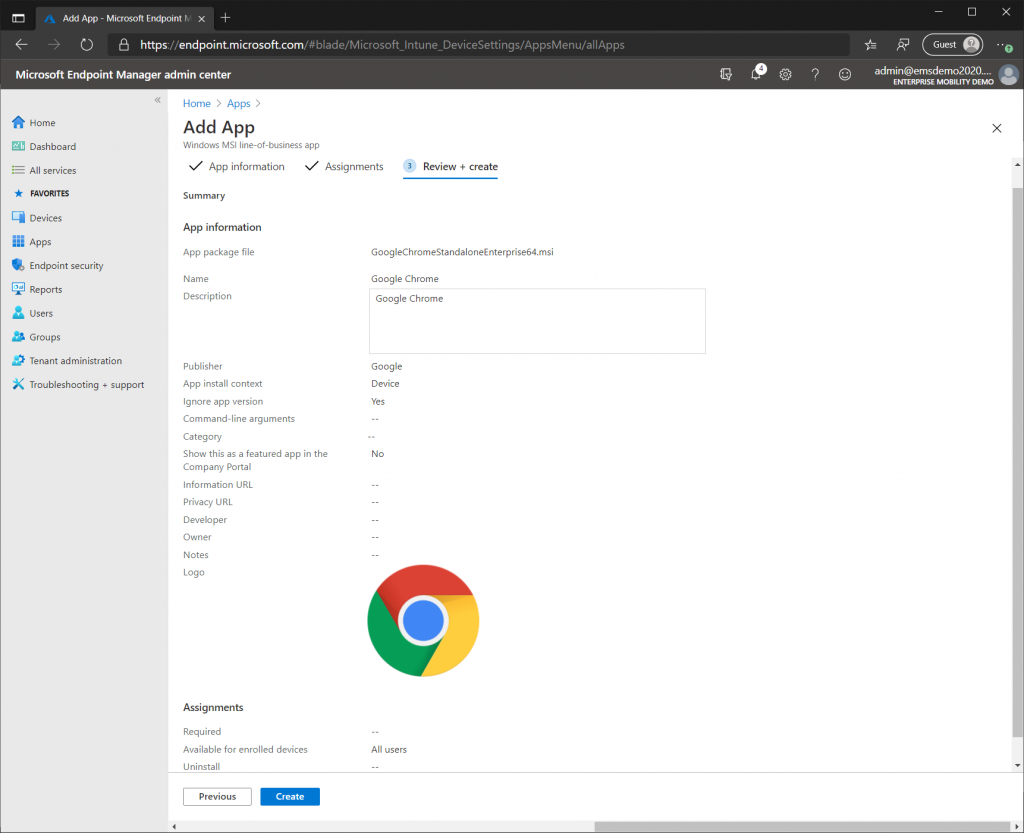Click the vertical scrollbar down arrow
This screenshot has width=1024, height=833.
1017,764
